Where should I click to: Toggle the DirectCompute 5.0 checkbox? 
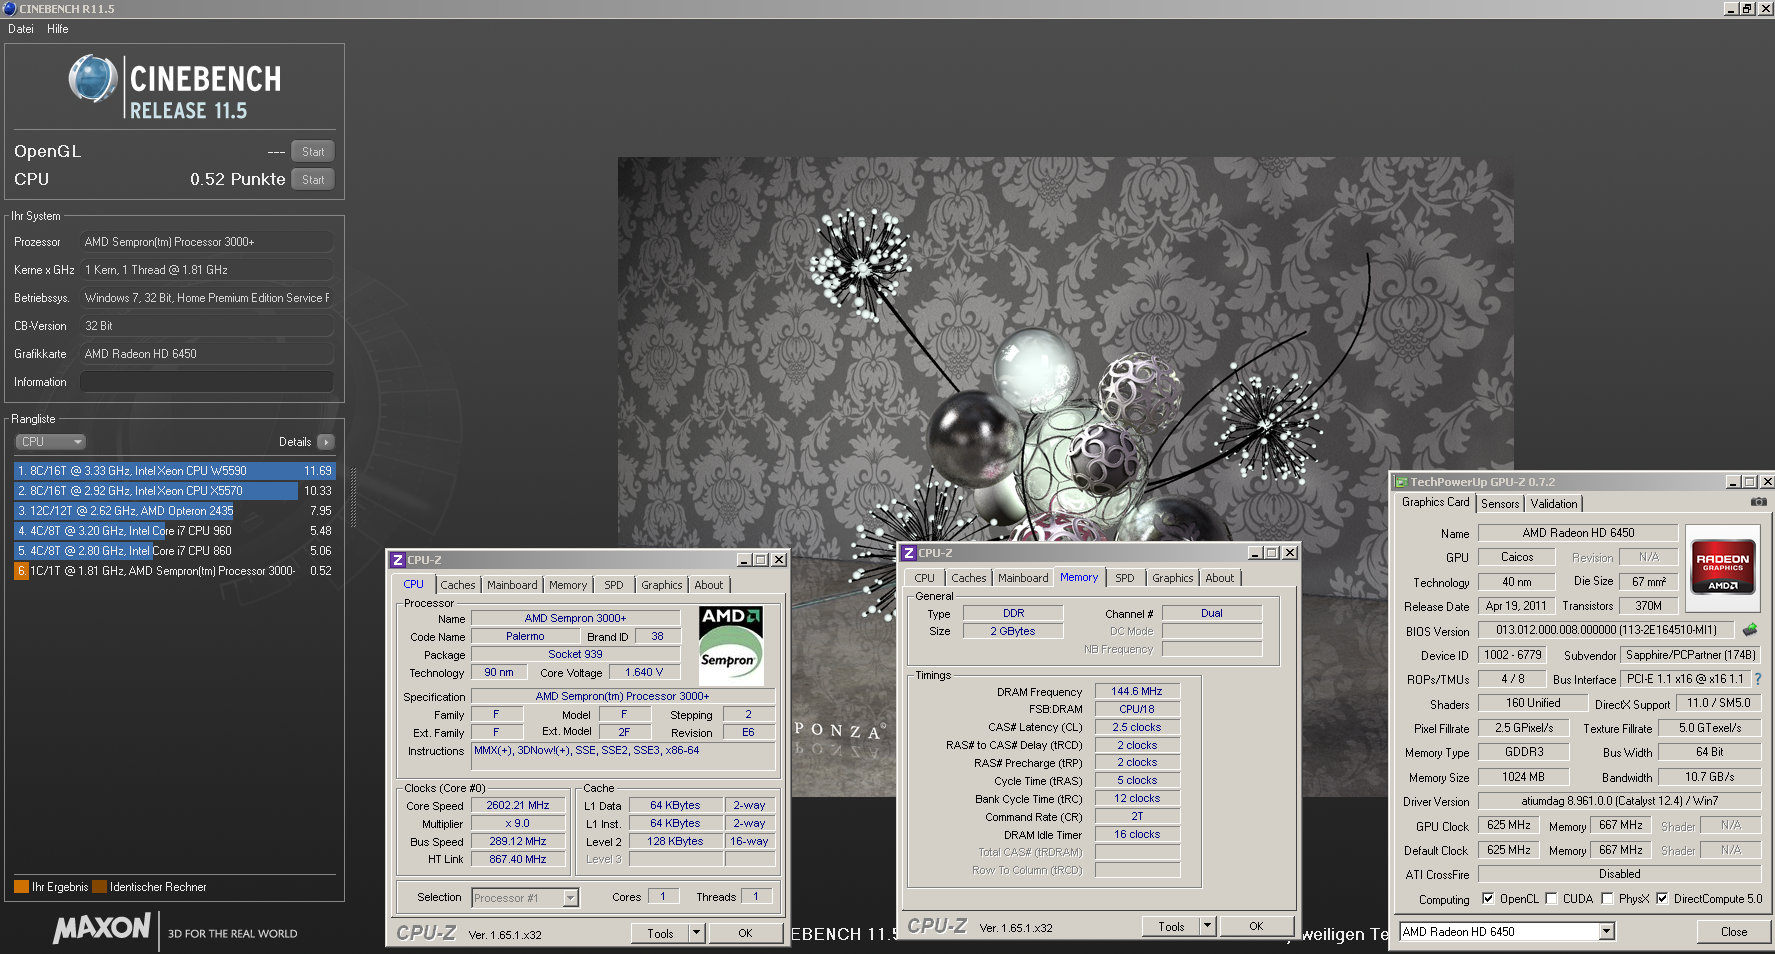(x=1662, y=899)
